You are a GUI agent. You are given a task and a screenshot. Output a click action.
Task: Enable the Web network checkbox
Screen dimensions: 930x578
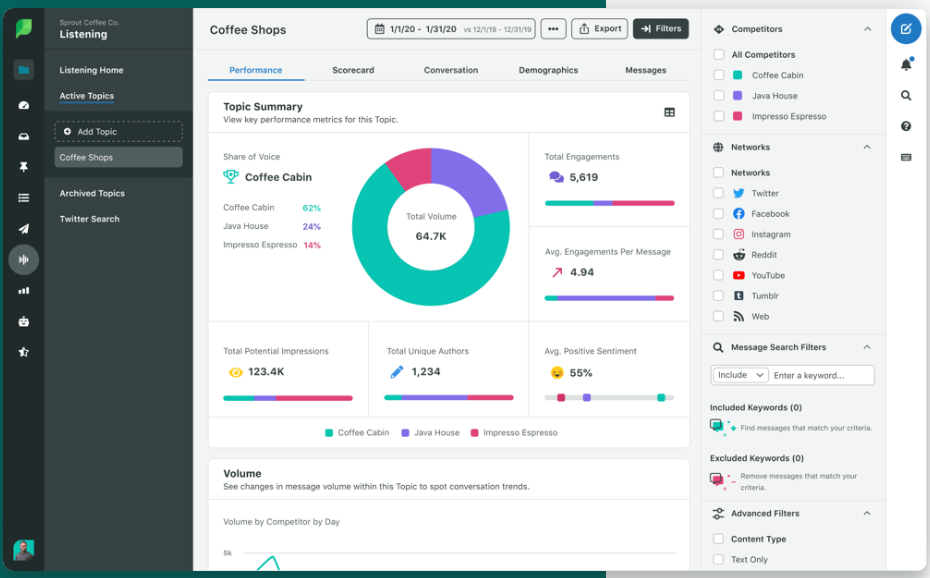coord(718,317)
